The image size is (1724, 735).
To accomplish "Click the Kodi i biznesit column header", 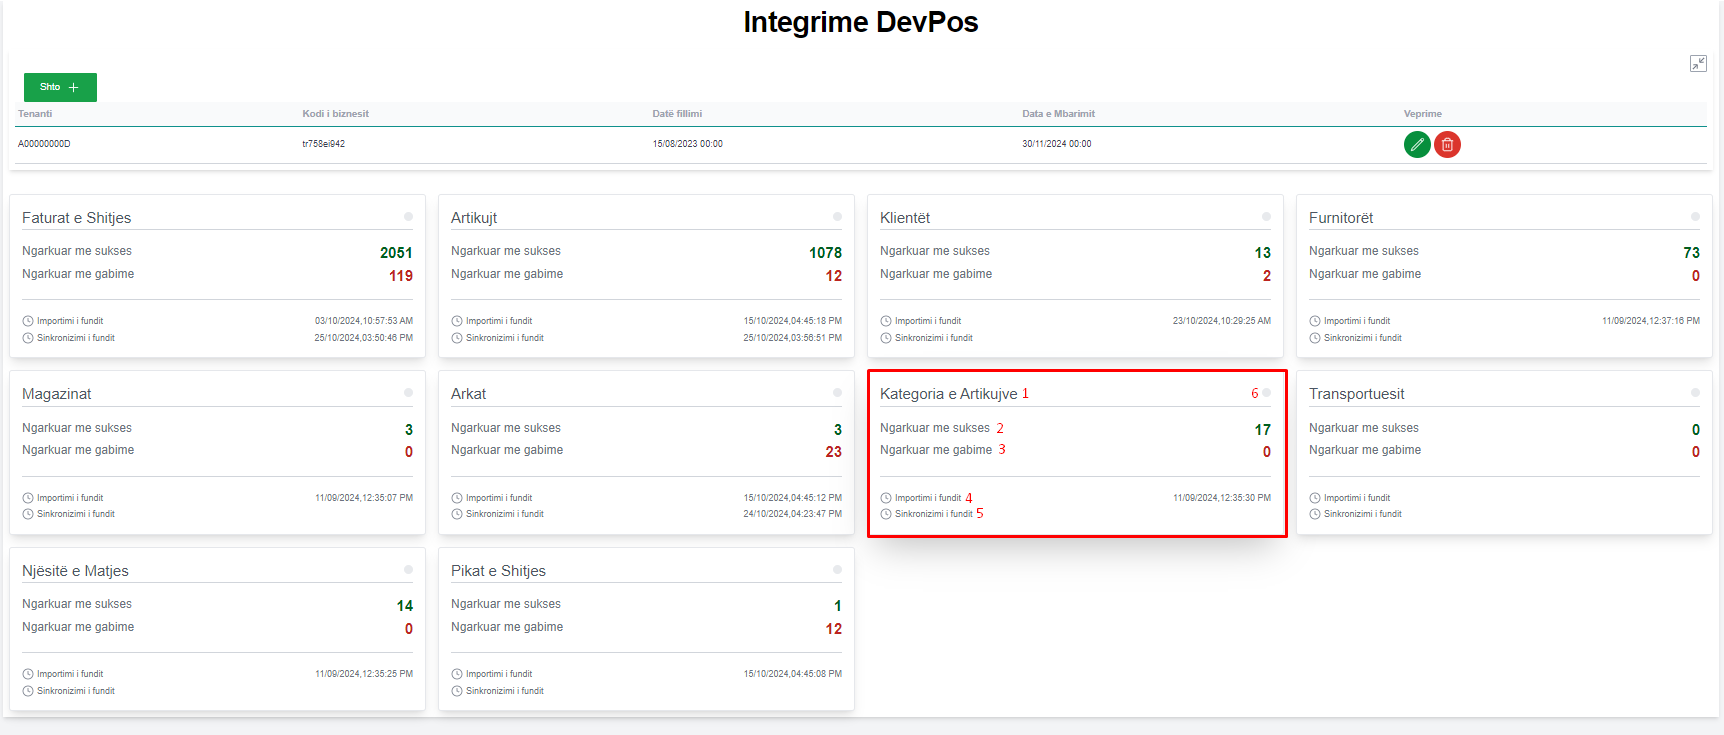I will [x=335, y=114].
